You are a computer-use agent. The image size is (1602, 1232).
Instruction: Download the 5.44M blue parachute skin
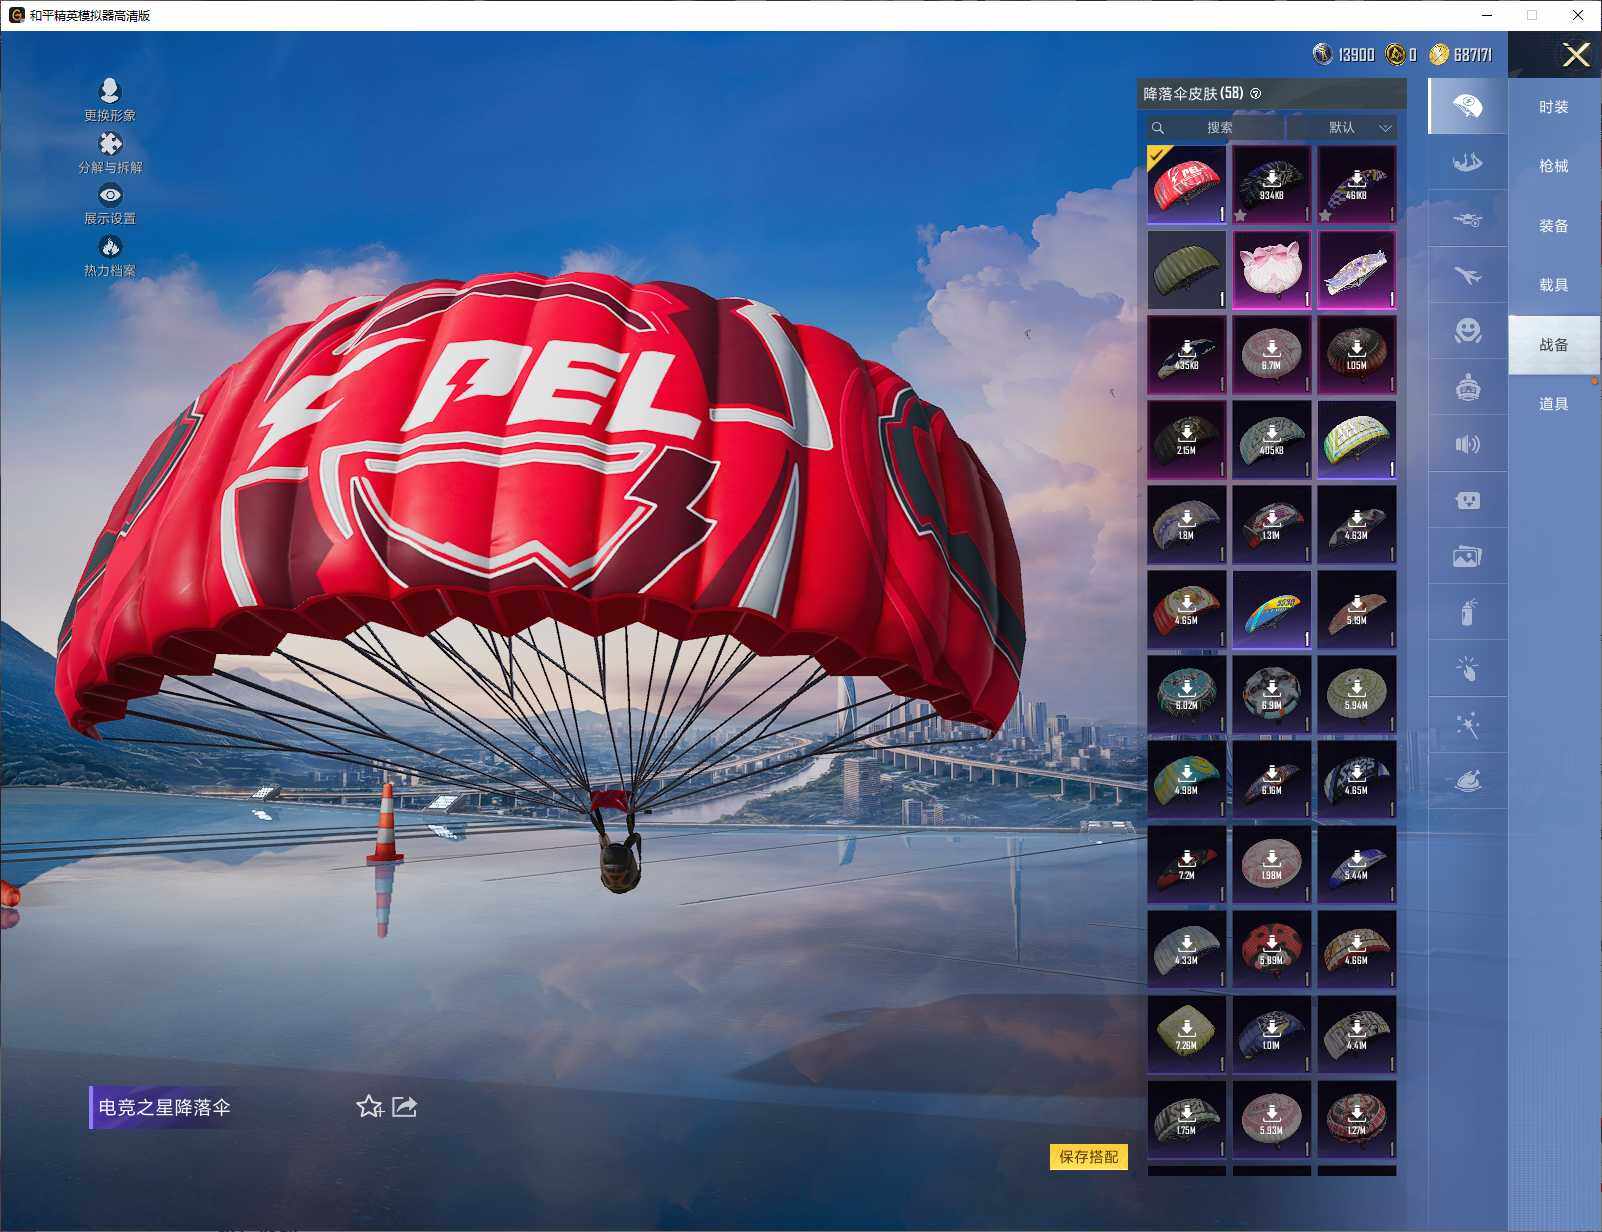(x=1357, y=865)
